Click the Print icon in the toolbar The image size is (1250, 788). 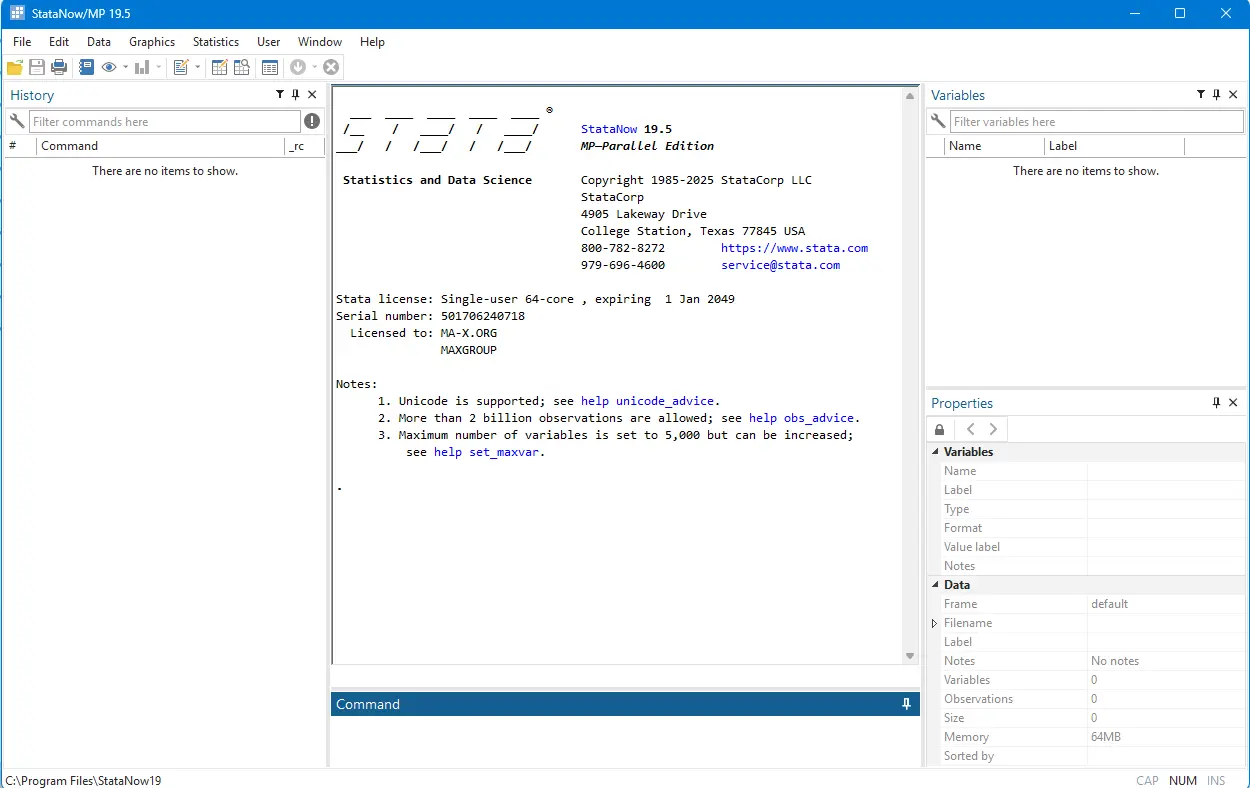pyautogui.click(x=59, y=67)
